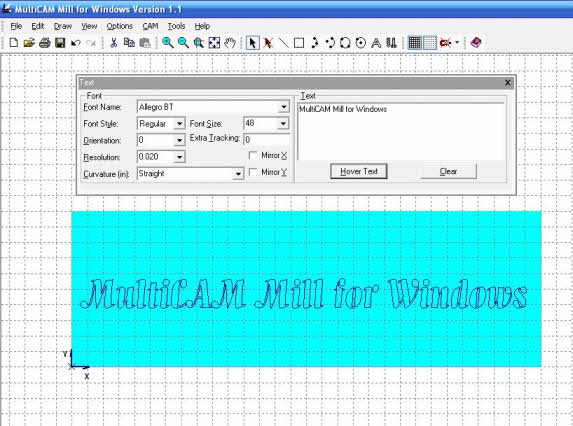Choose the Pan hand tool
The image size is (573, 426).
coord(229,43)
